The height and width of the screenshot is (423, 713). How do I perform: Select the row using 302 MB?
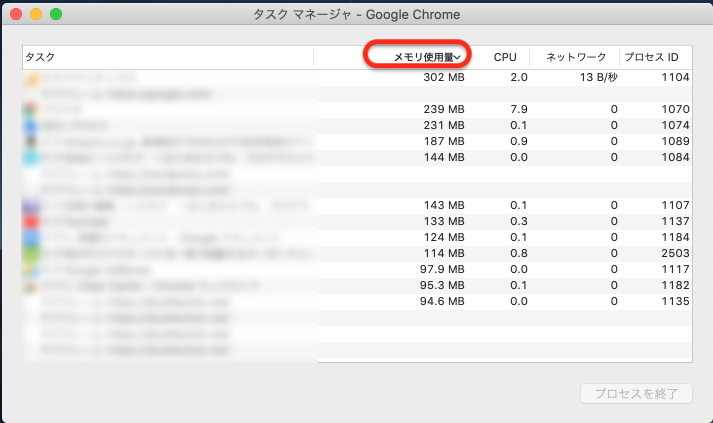(357, 77)
